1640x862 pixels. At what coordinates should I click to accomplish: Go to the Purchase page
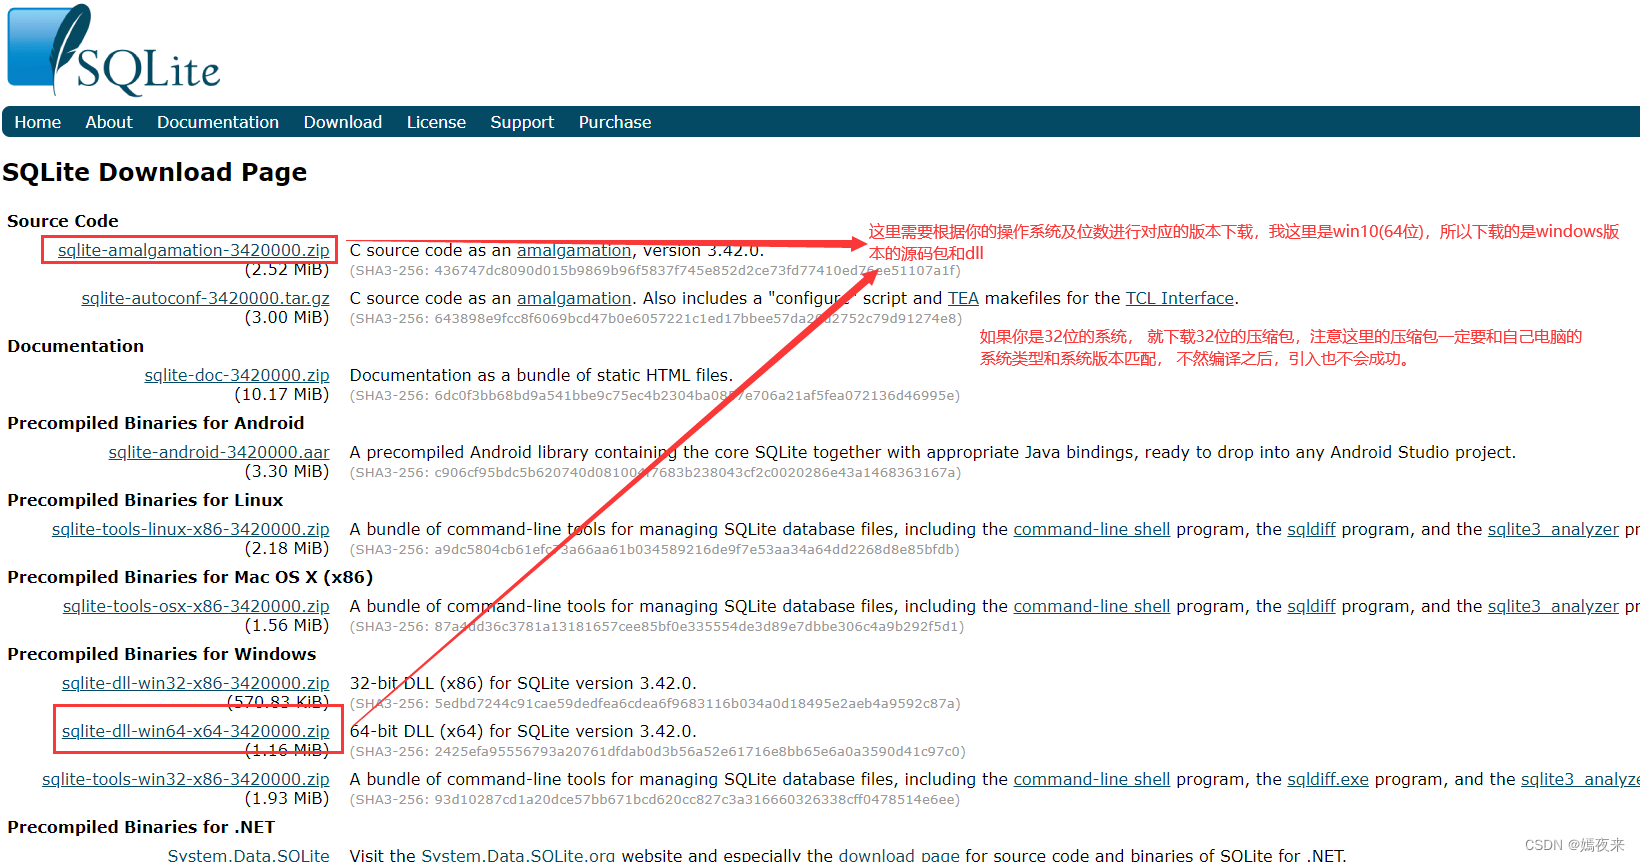click(615, 122)
